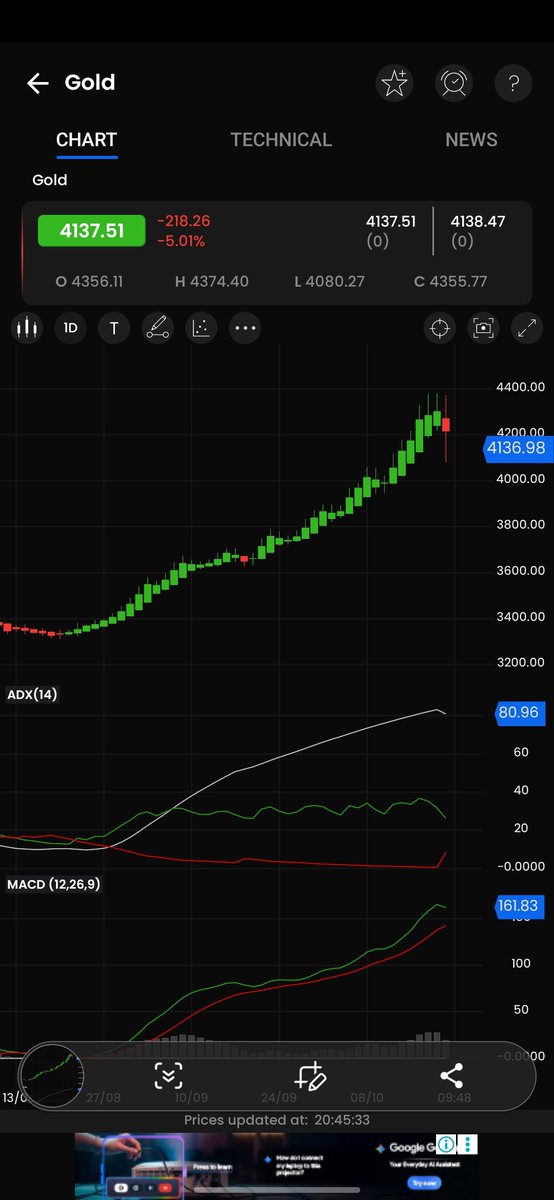
Task: Open the indicators scatter-plot icon
Action: tap(201, 328)
